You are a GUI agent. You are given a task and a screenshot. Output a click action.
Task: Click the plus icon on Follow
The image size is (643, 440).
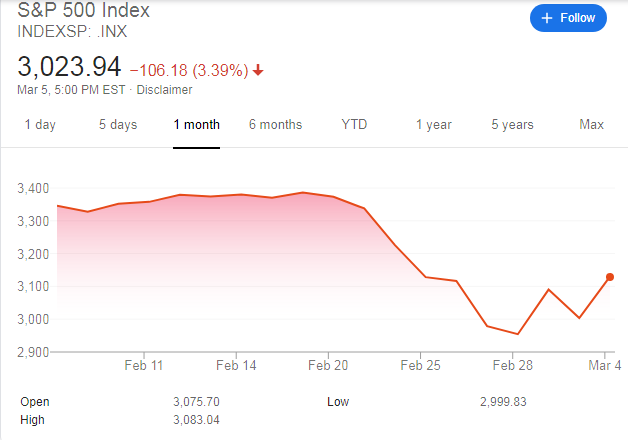(547, 18)
